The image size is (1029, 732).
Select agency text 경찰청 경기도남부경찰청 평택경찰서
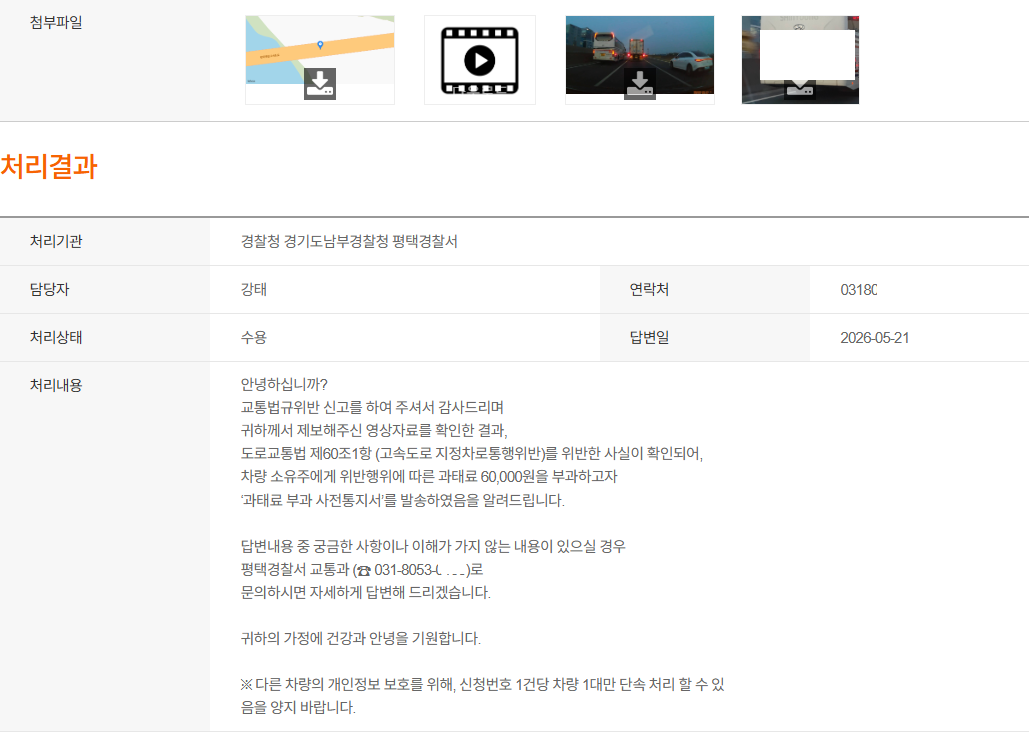click(349, 242)
